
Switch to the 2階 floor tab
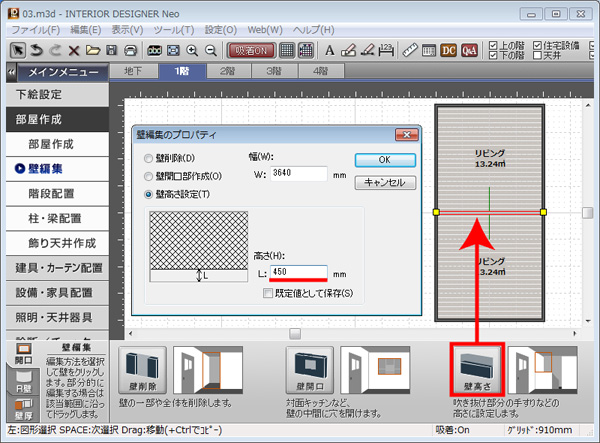coord(227,71)
